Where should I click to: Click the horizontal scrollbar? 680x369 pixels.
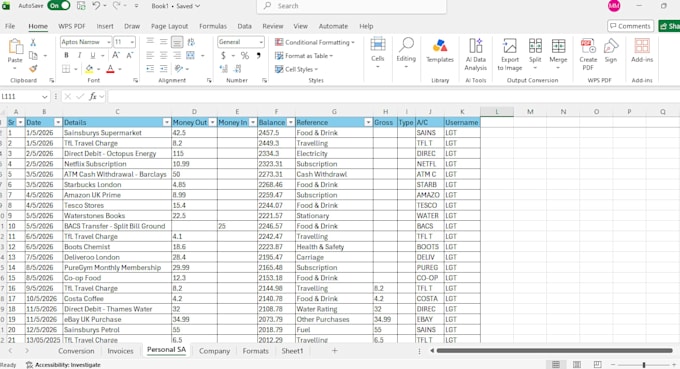(x=554, y=350)
